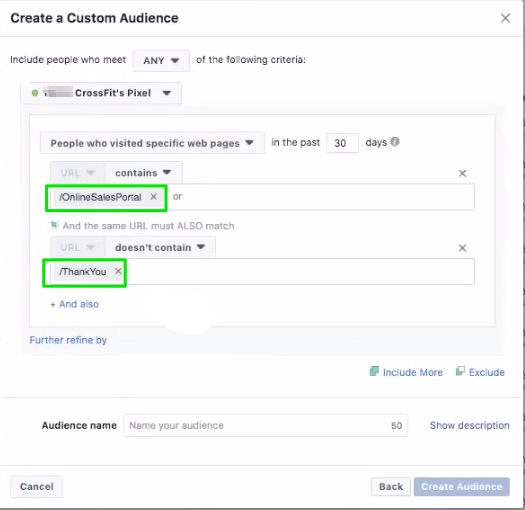The width and height of the screenshot is (525, 510).
Task: Open the contains condition dropdown
Action: [144, 173]
